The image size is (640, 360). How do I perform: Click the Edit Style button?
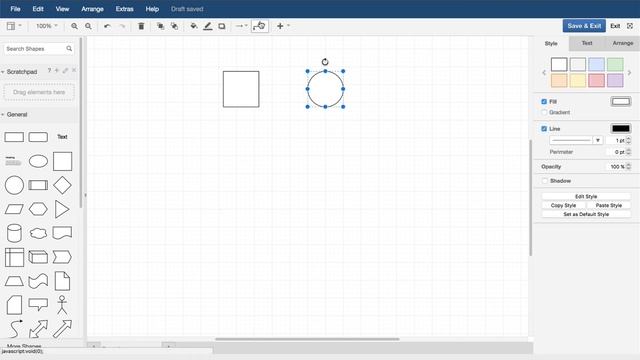tap(586, 196)
